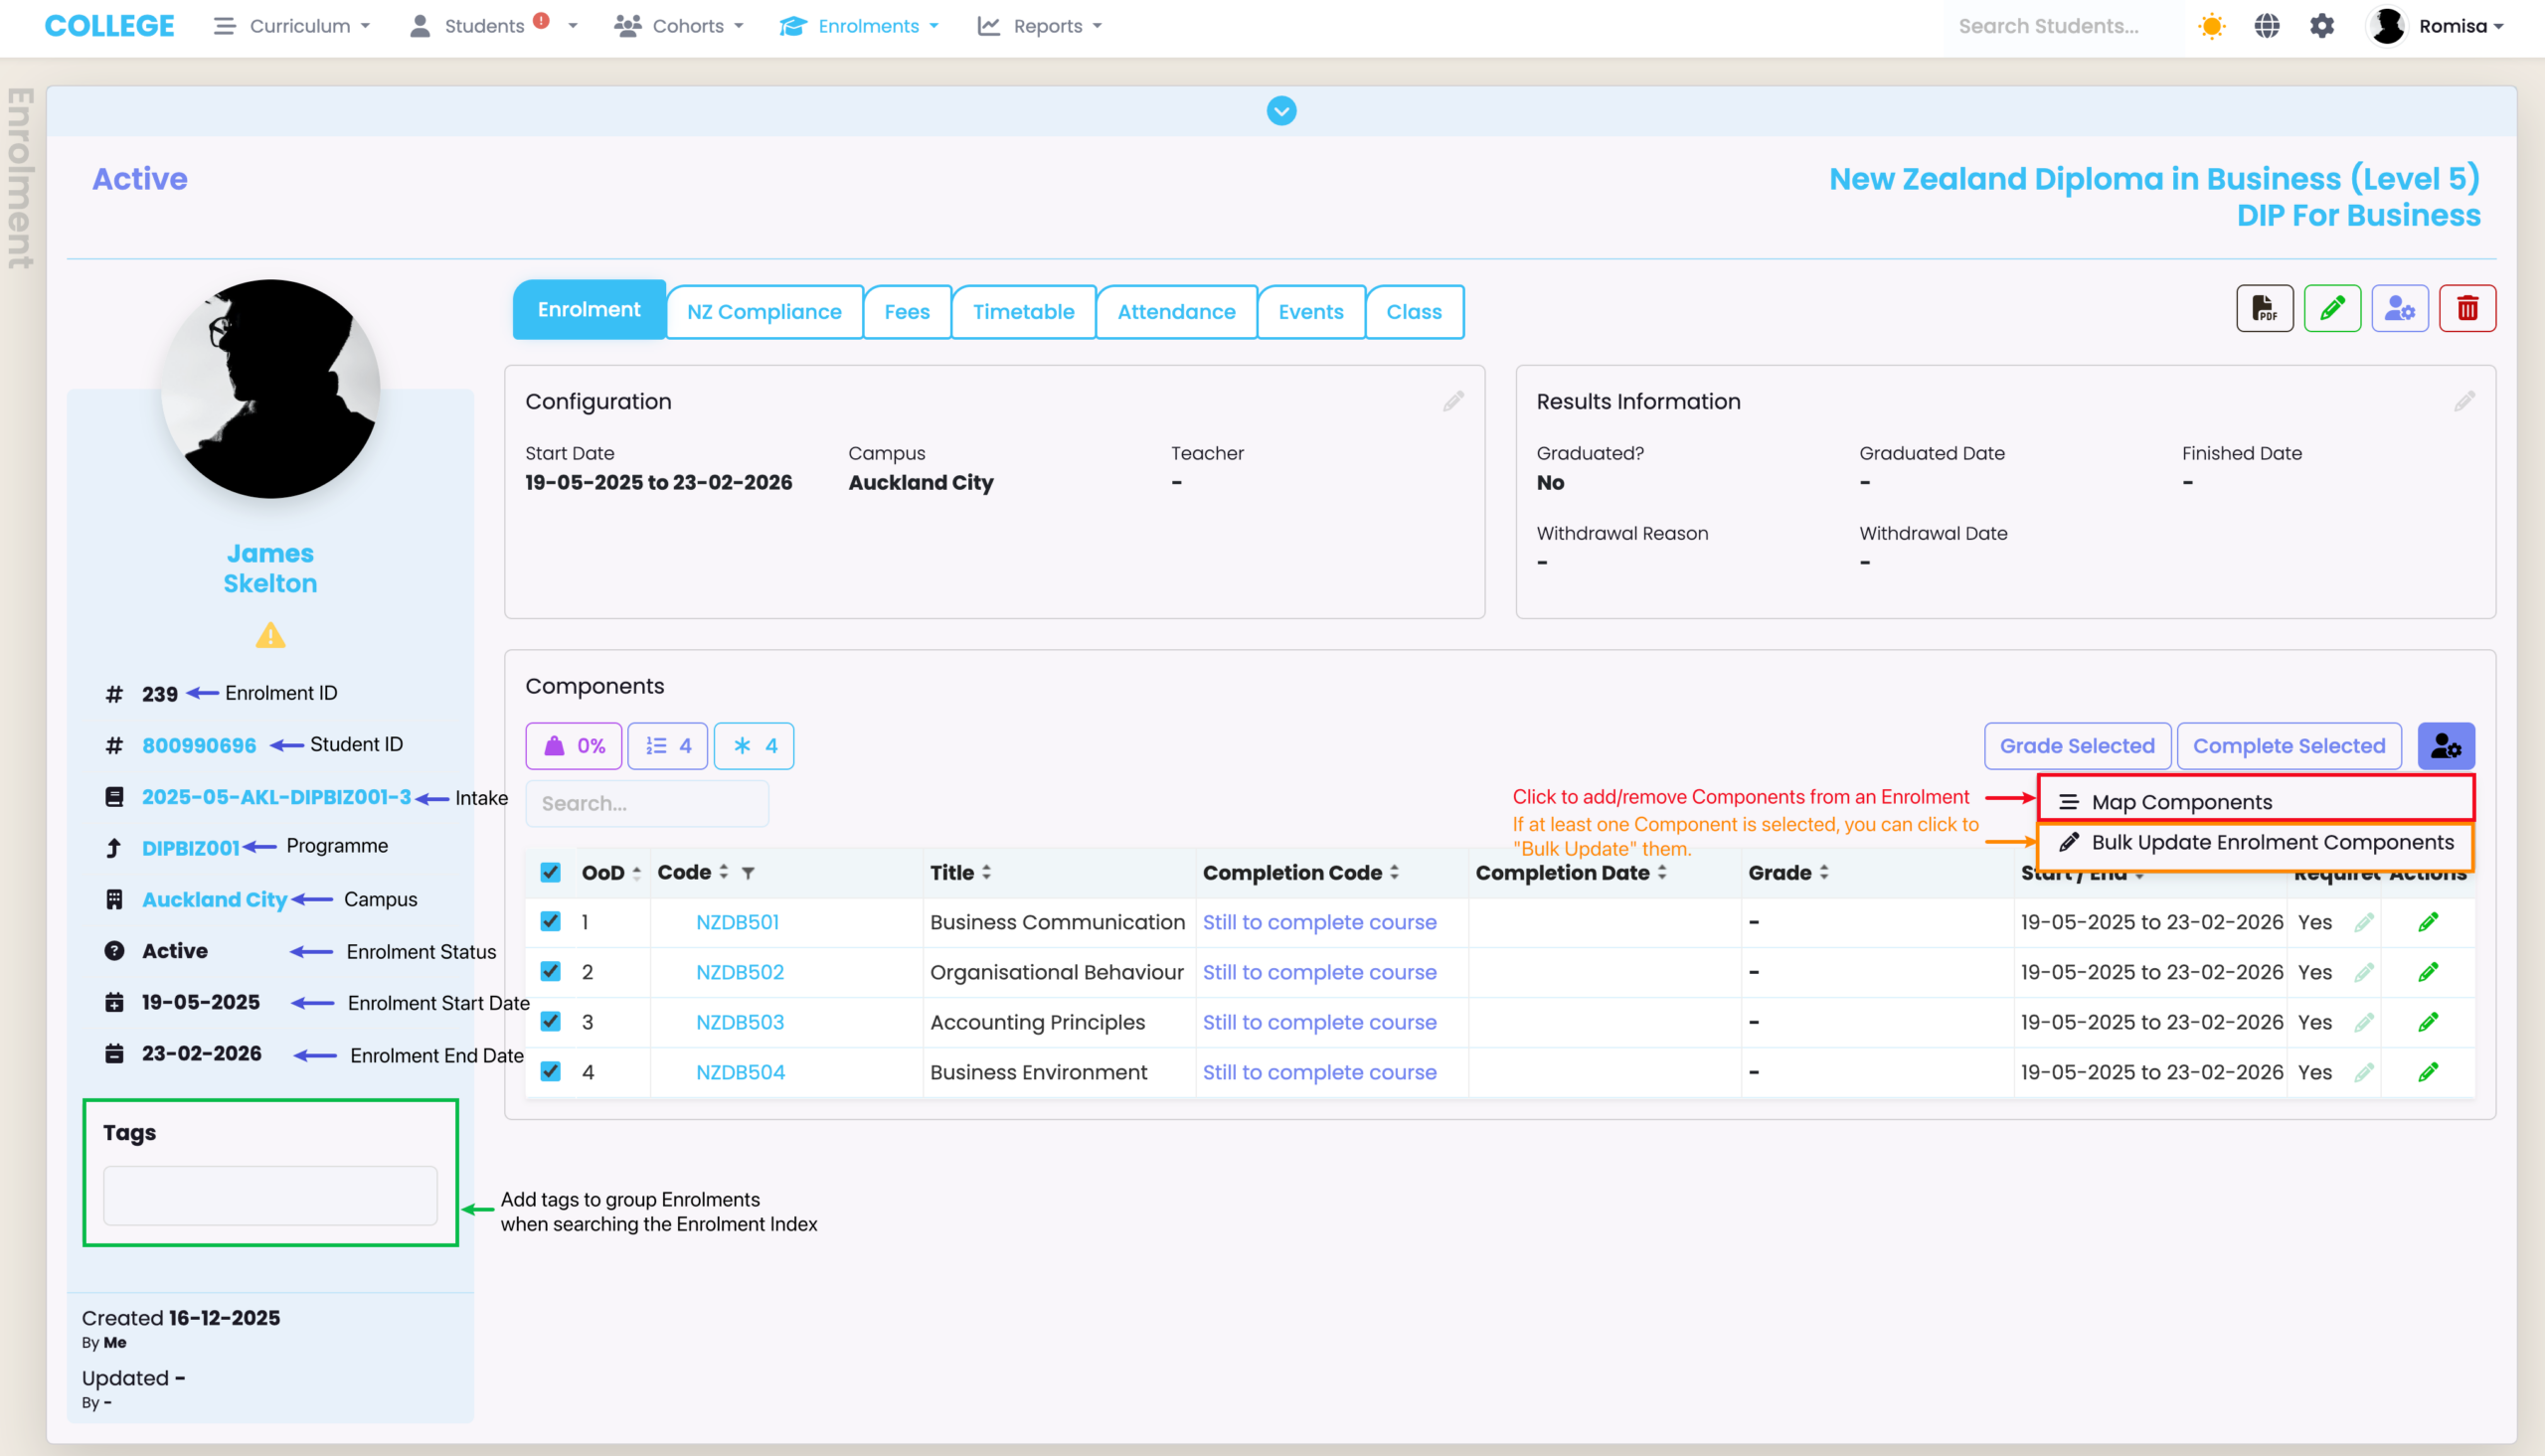Image resolution: width=2545 pixels, height=1456 pixels.
Task: Click the red trash delete icon
Action: coord(2467,309)
